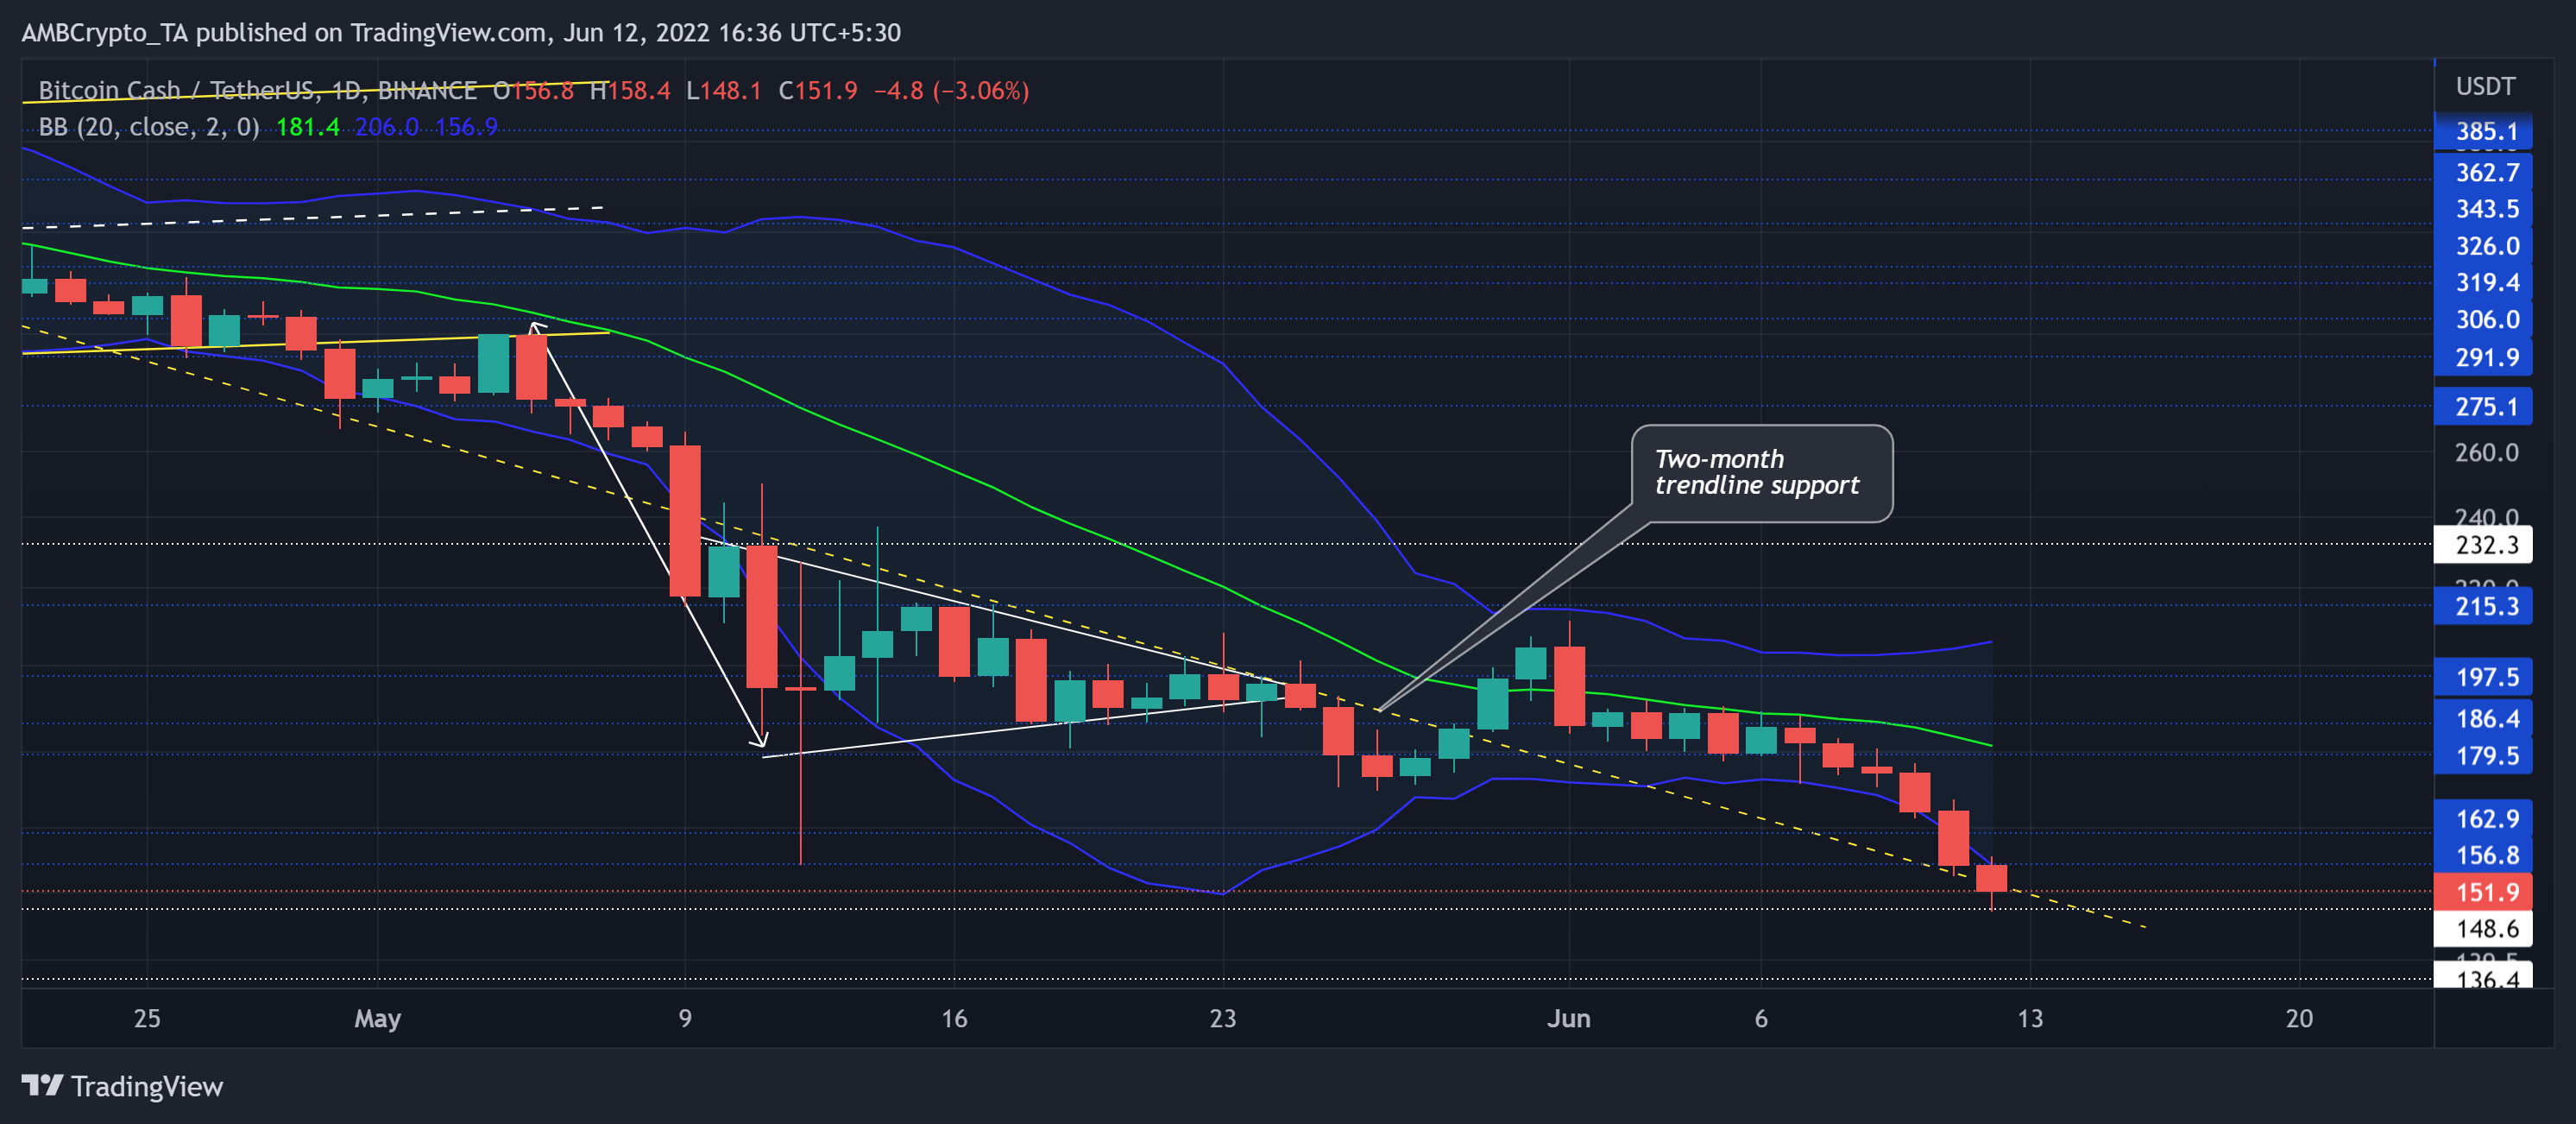
Task: Select the 343.5 price label
Action: click(2483, 209)
